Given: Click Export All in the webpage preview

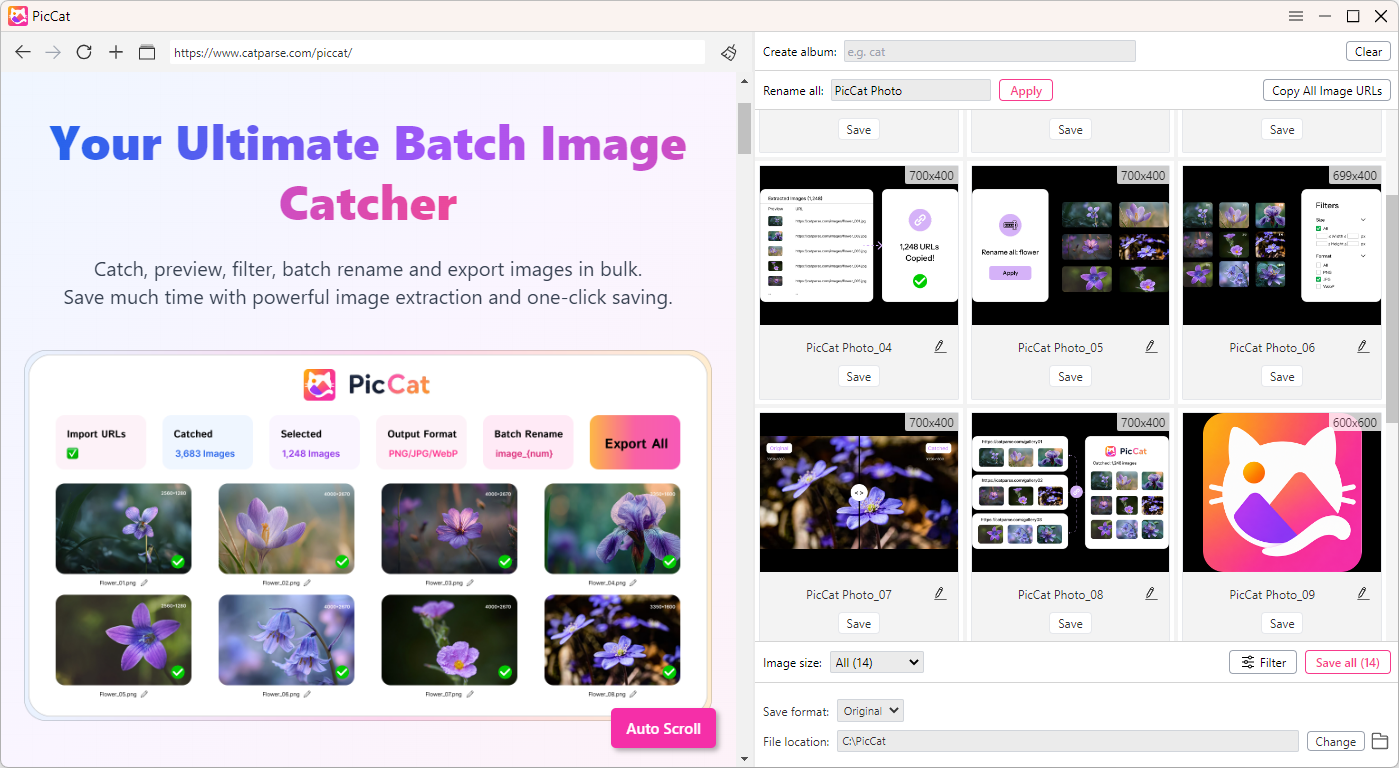Looking at the screenshot, I should (635, 443).
